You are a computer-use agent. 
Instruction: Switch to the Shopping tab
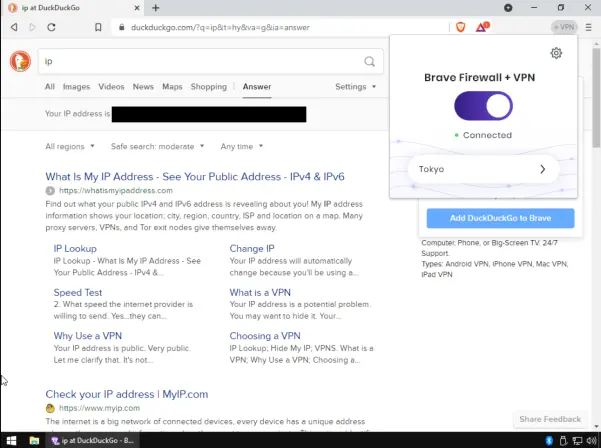209,87
